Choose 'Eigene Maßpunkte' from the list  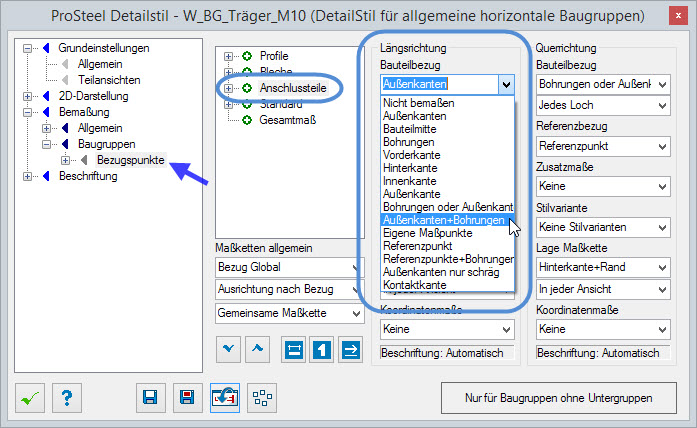click(448, 233)
